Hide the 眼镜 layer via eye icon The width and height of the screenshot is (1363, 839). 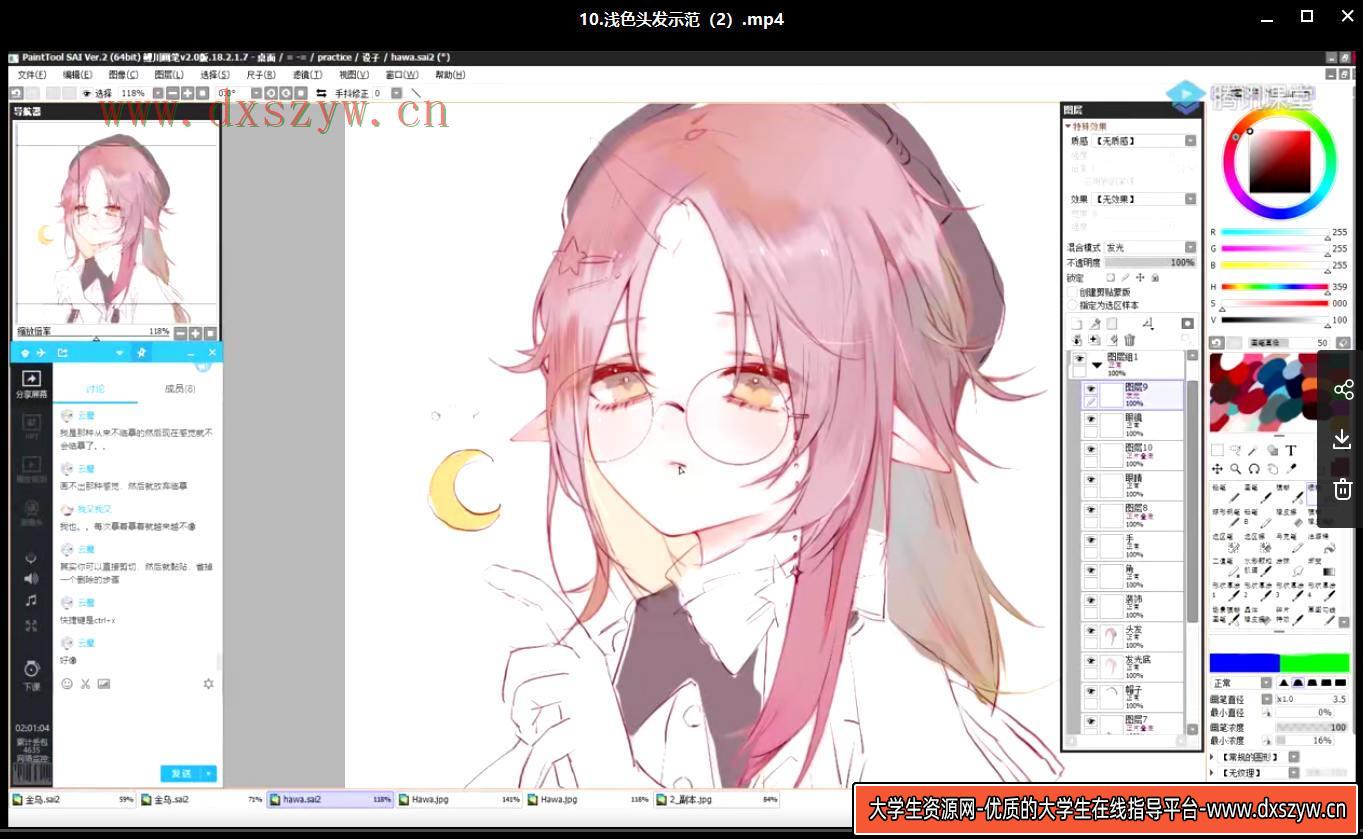click(1091, 419)
